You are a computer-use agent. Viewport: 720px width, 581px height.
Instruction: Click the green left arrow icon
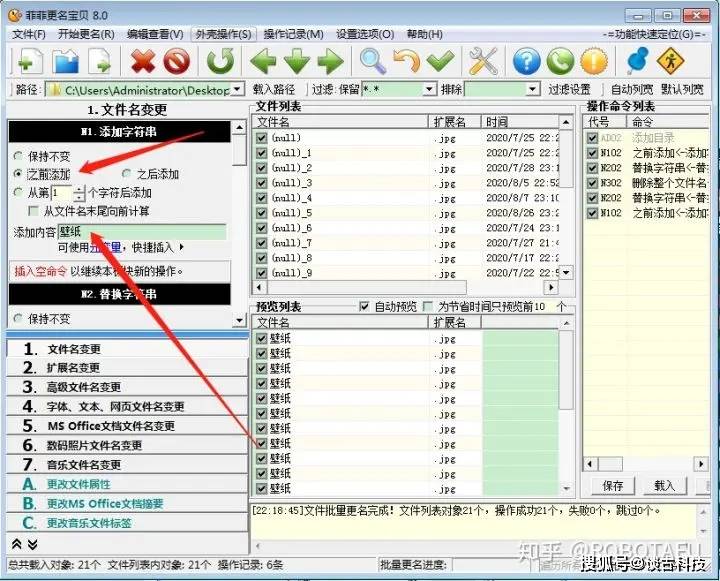[x=263, y=61]
